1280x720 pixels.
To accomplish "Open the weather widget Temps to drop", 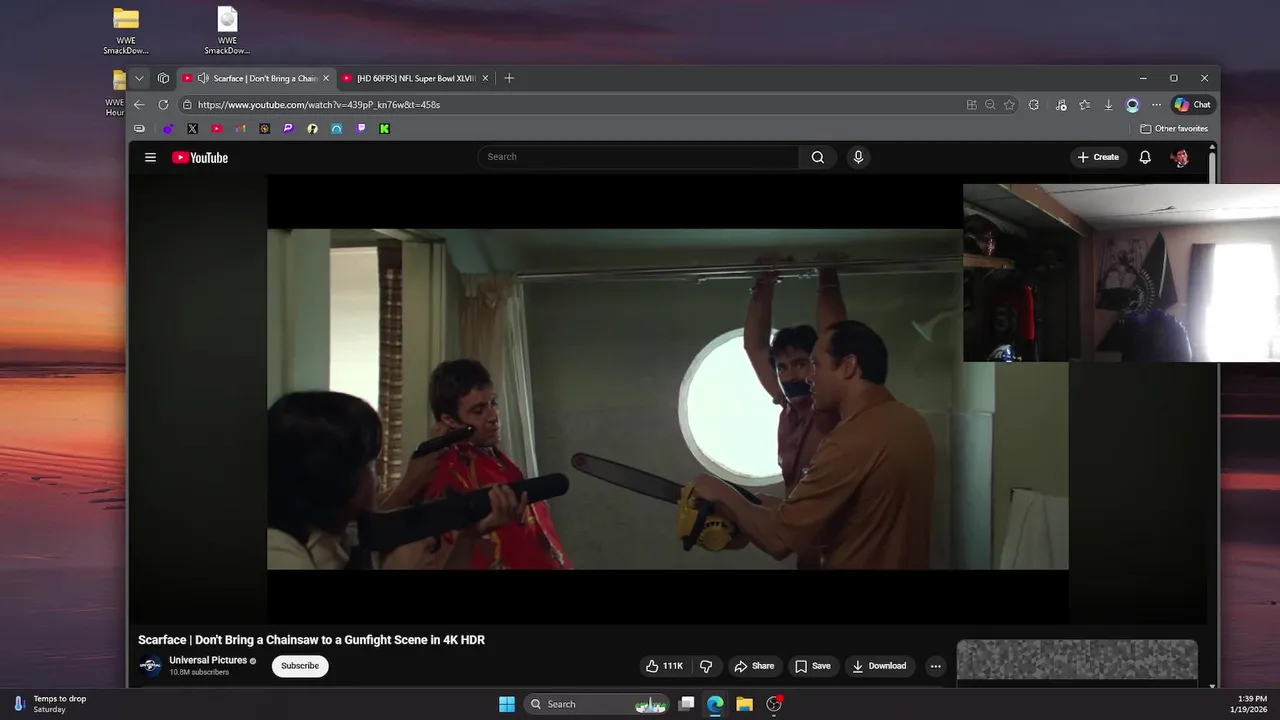I will [x=50, y=704].
